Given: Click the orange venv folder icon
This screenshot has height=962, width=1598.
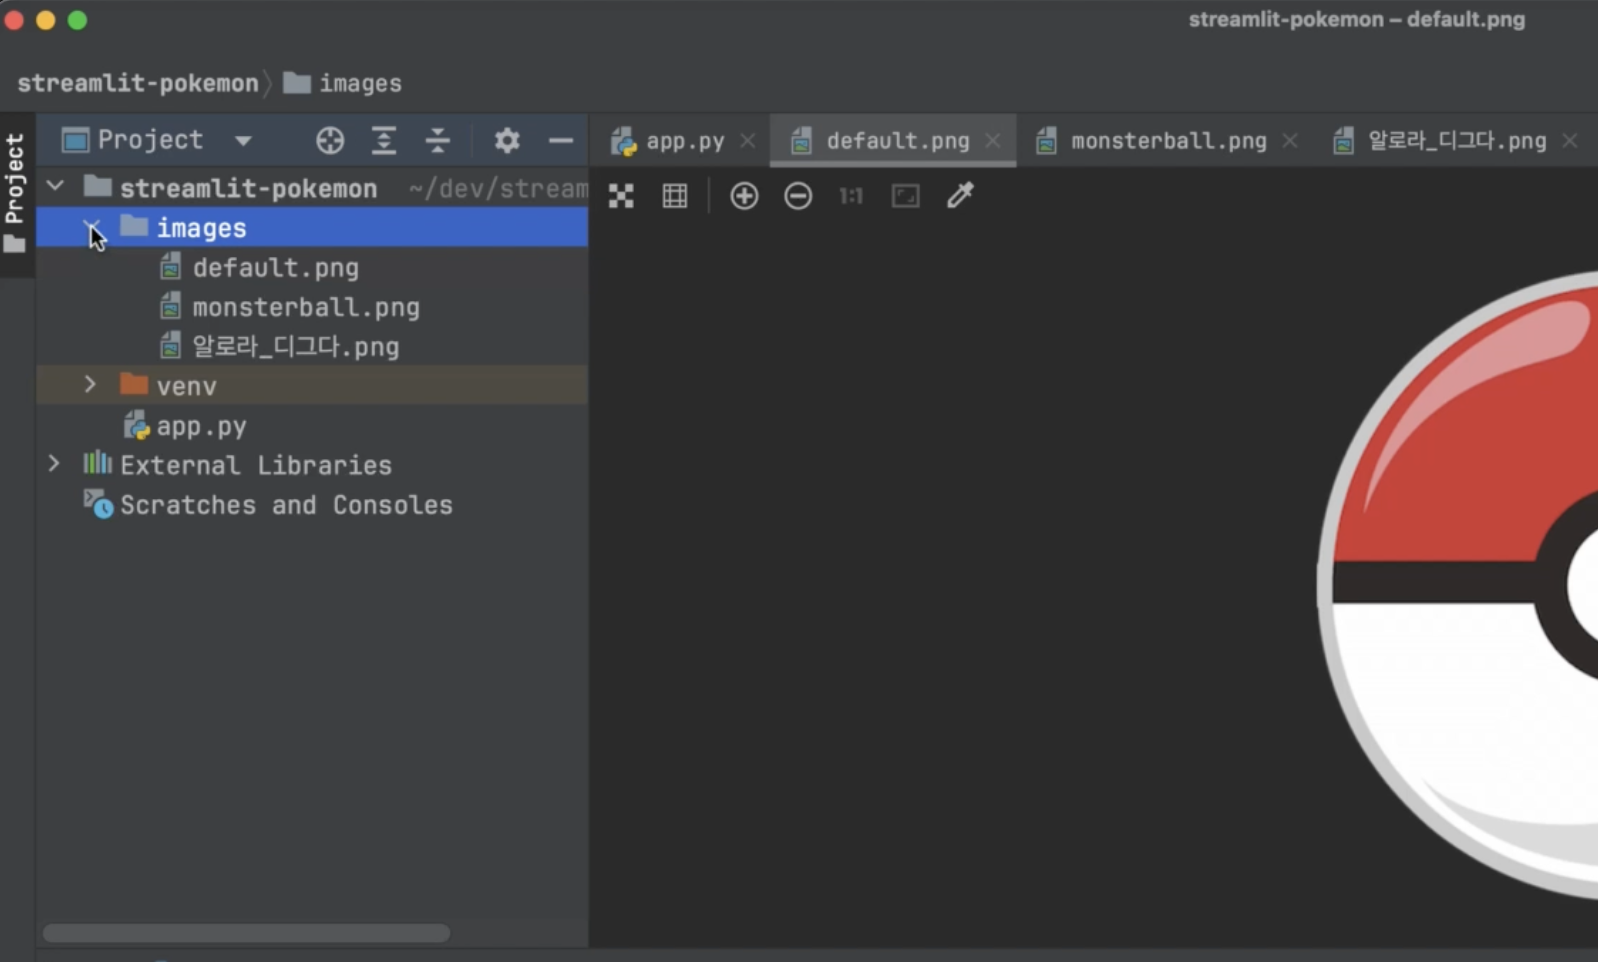Looking at the screenshot, I should 134,384.
